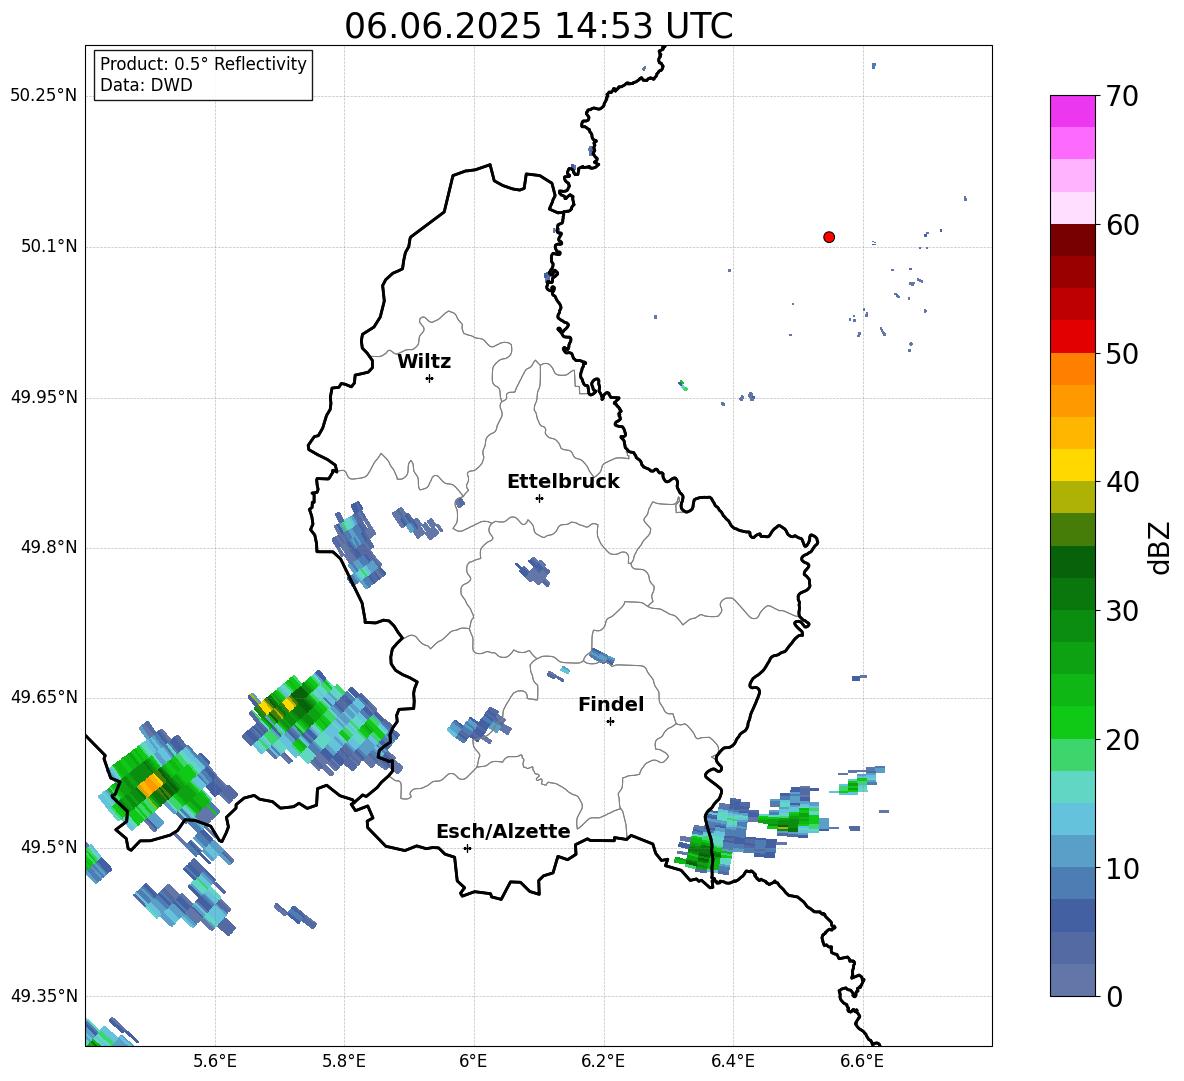
Task: Click the orange colorbar swatch above 50
Action: tap(1072, 368)
